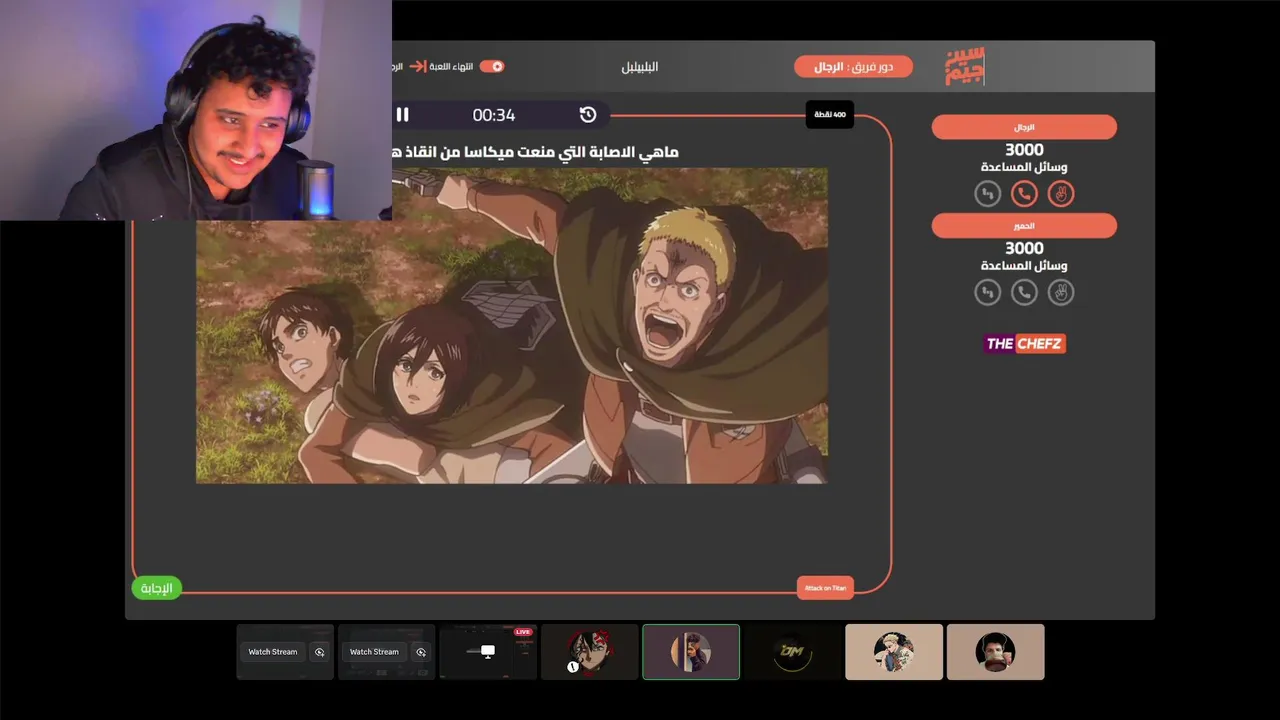Click الرجال team's 3000 score
Image resolution: width=1280 pixels, height=720 pixels.
[1024, 150]
